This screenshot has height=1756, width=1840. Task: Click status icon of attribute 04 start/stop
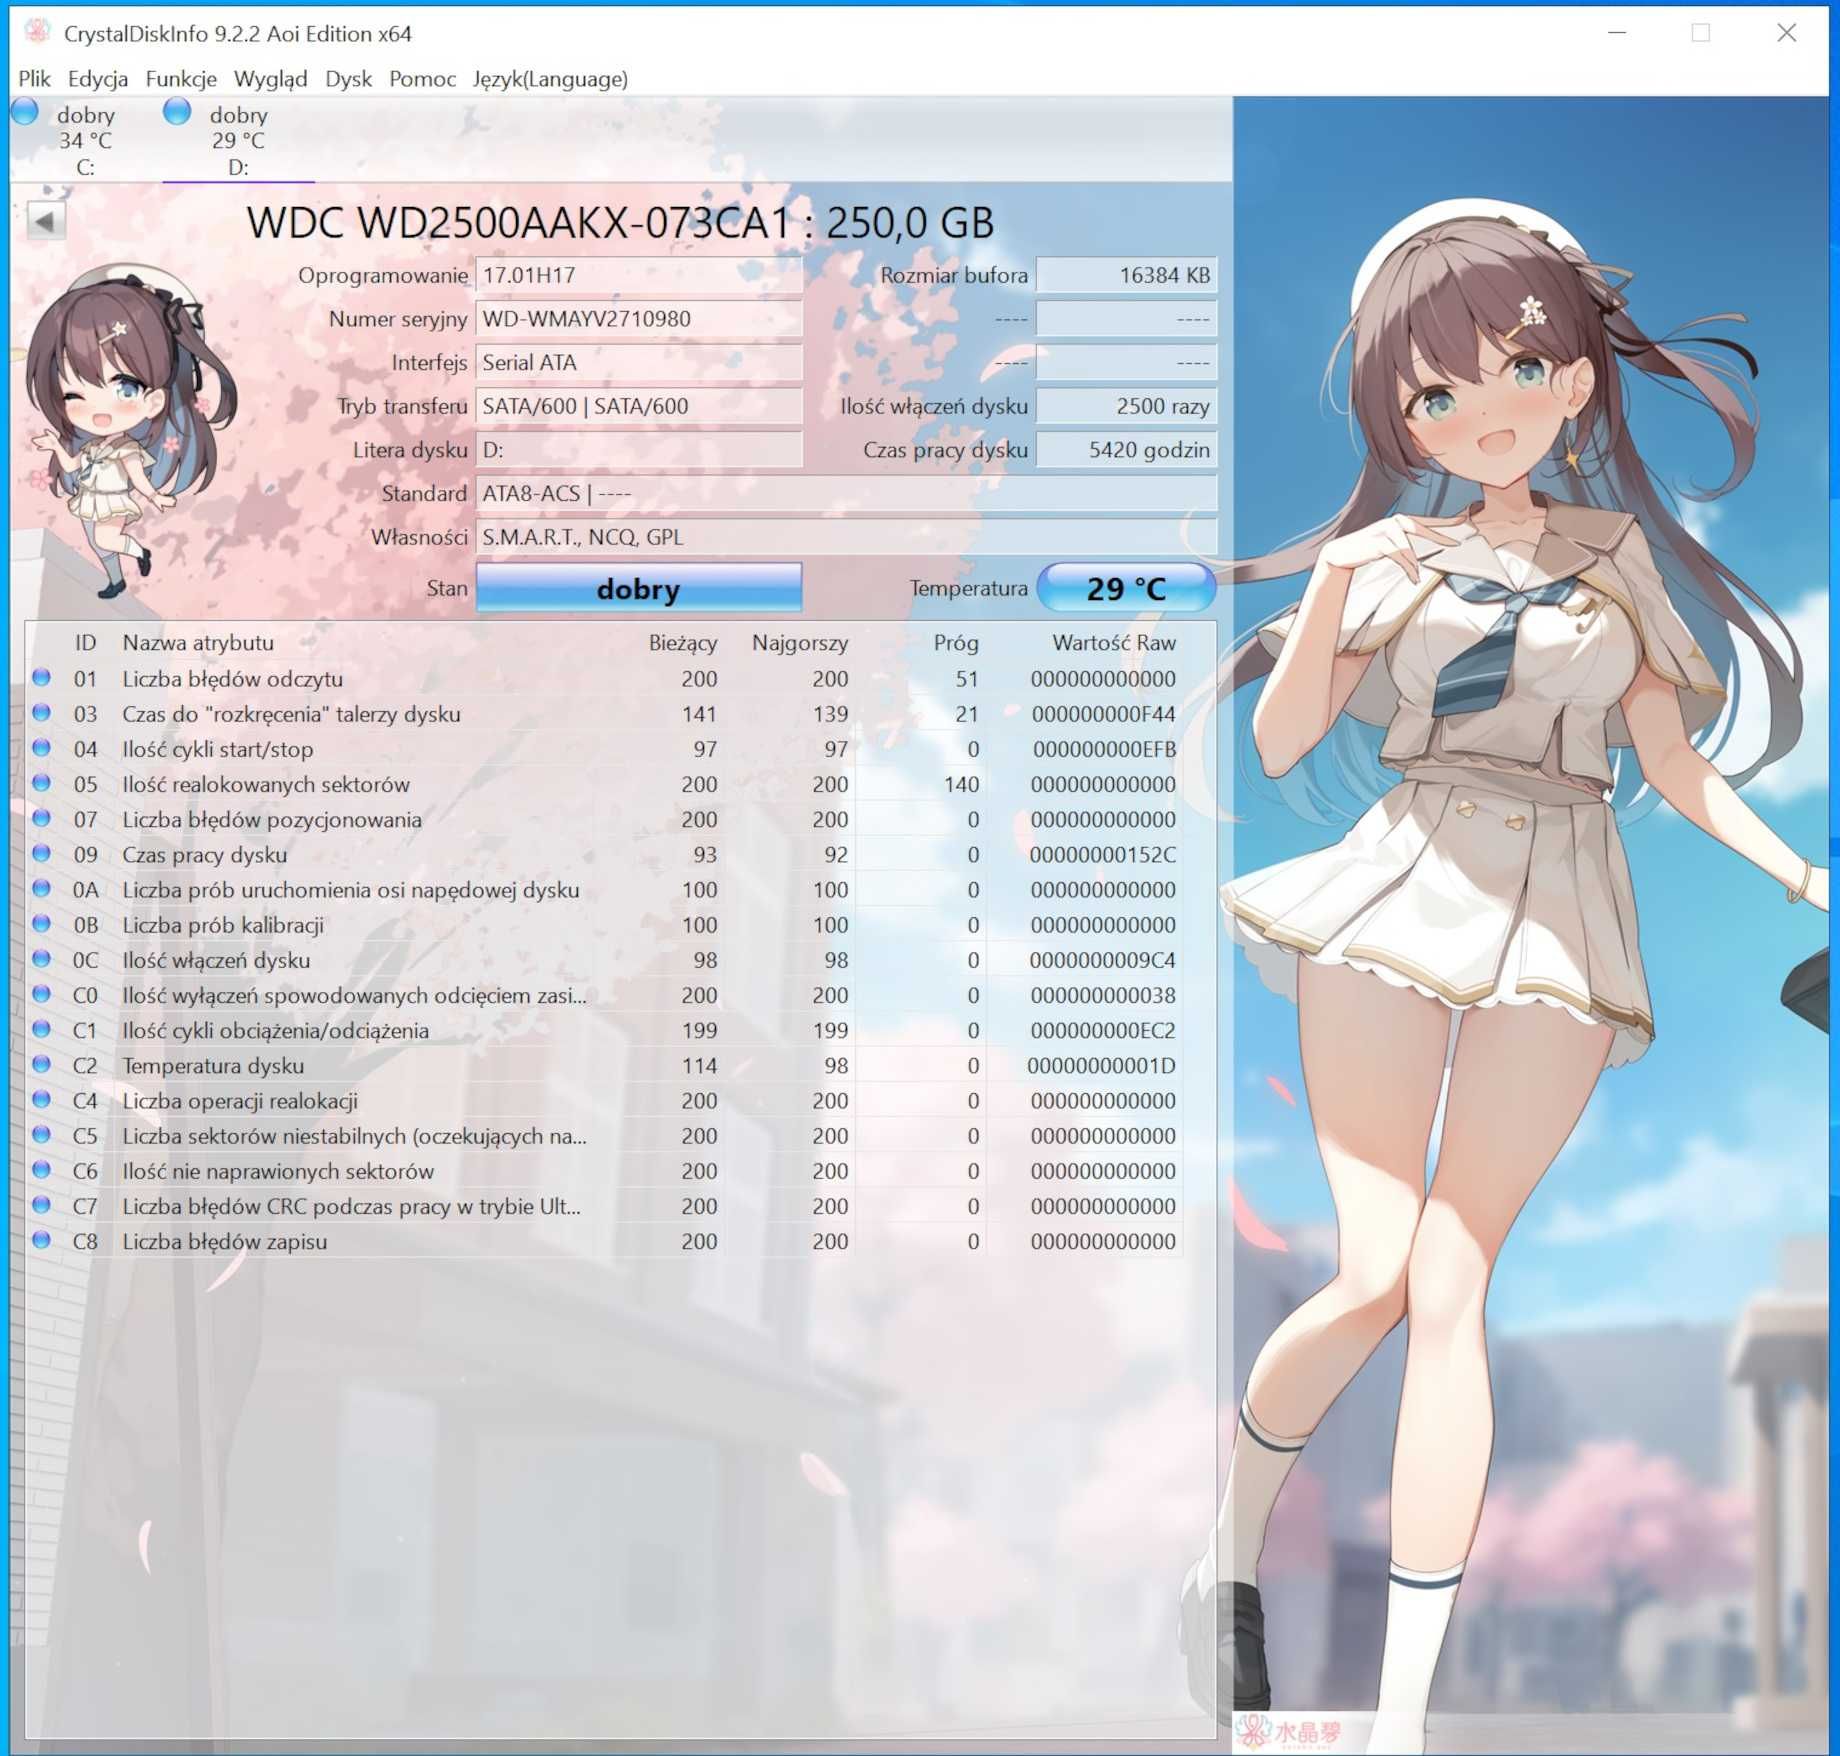click(41, 748)
